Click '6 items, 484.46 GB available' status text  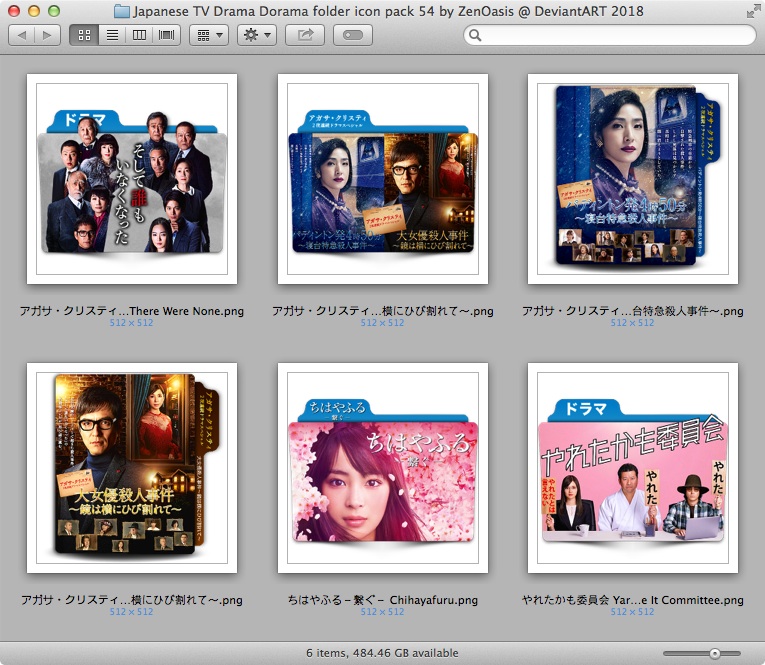click(x=382, y=653)
